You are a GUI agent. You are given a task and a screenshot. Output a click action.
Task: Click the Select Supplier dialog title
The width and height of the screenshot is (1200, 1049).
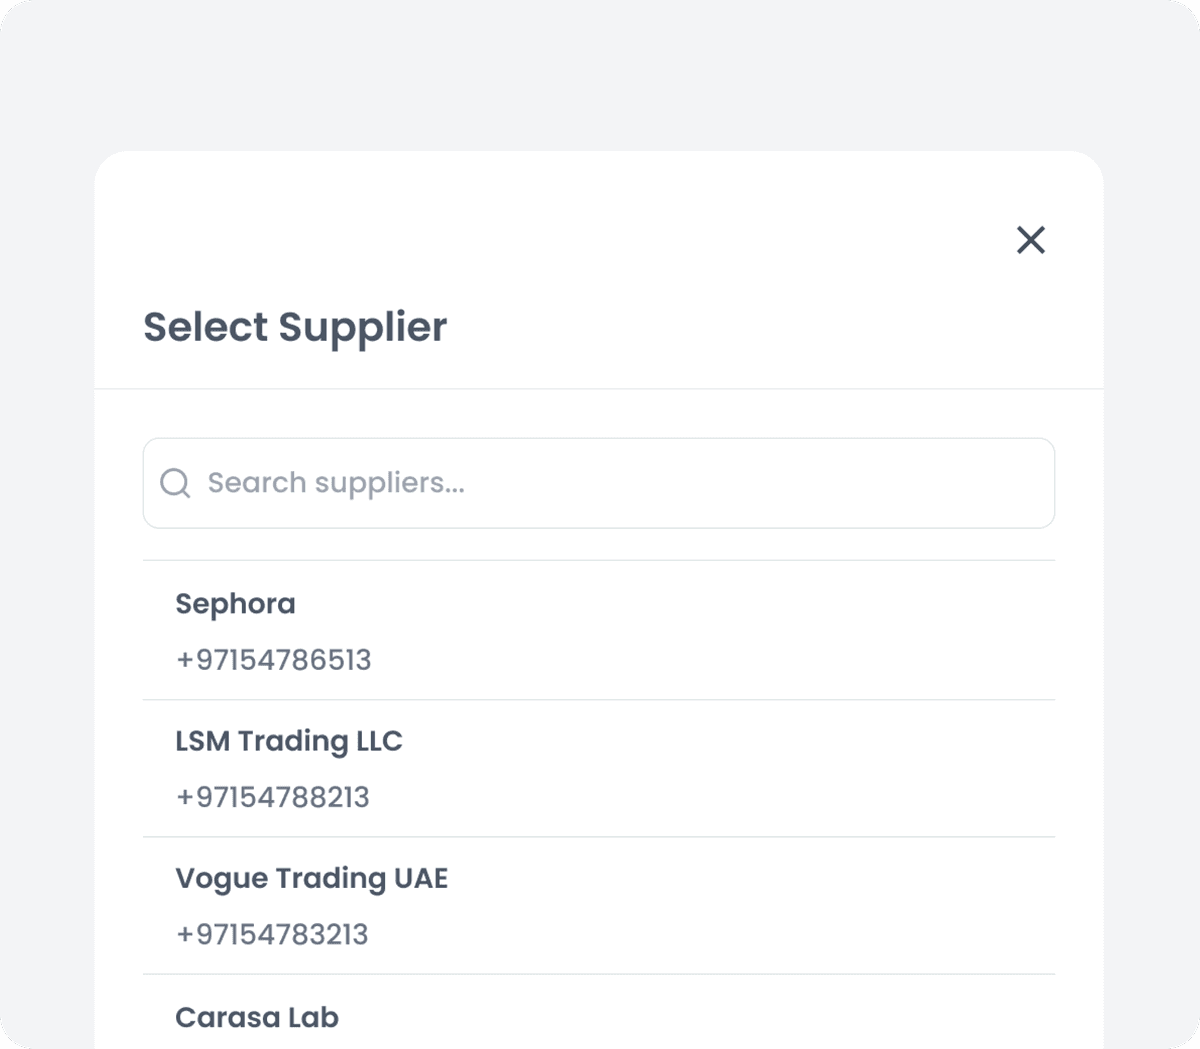pyautogui.click(x=295, y=327)
